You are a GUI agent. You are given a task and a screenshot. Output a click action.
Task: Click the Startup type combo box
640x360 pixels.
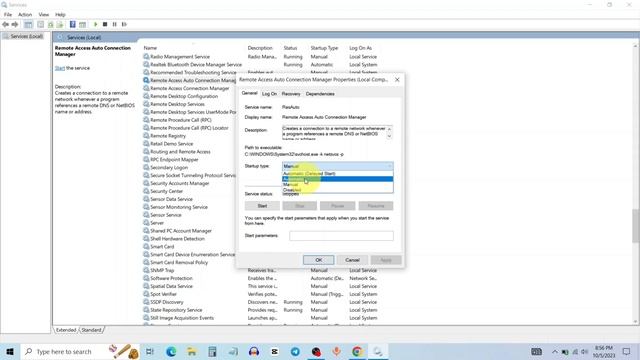tap(338, 166)
